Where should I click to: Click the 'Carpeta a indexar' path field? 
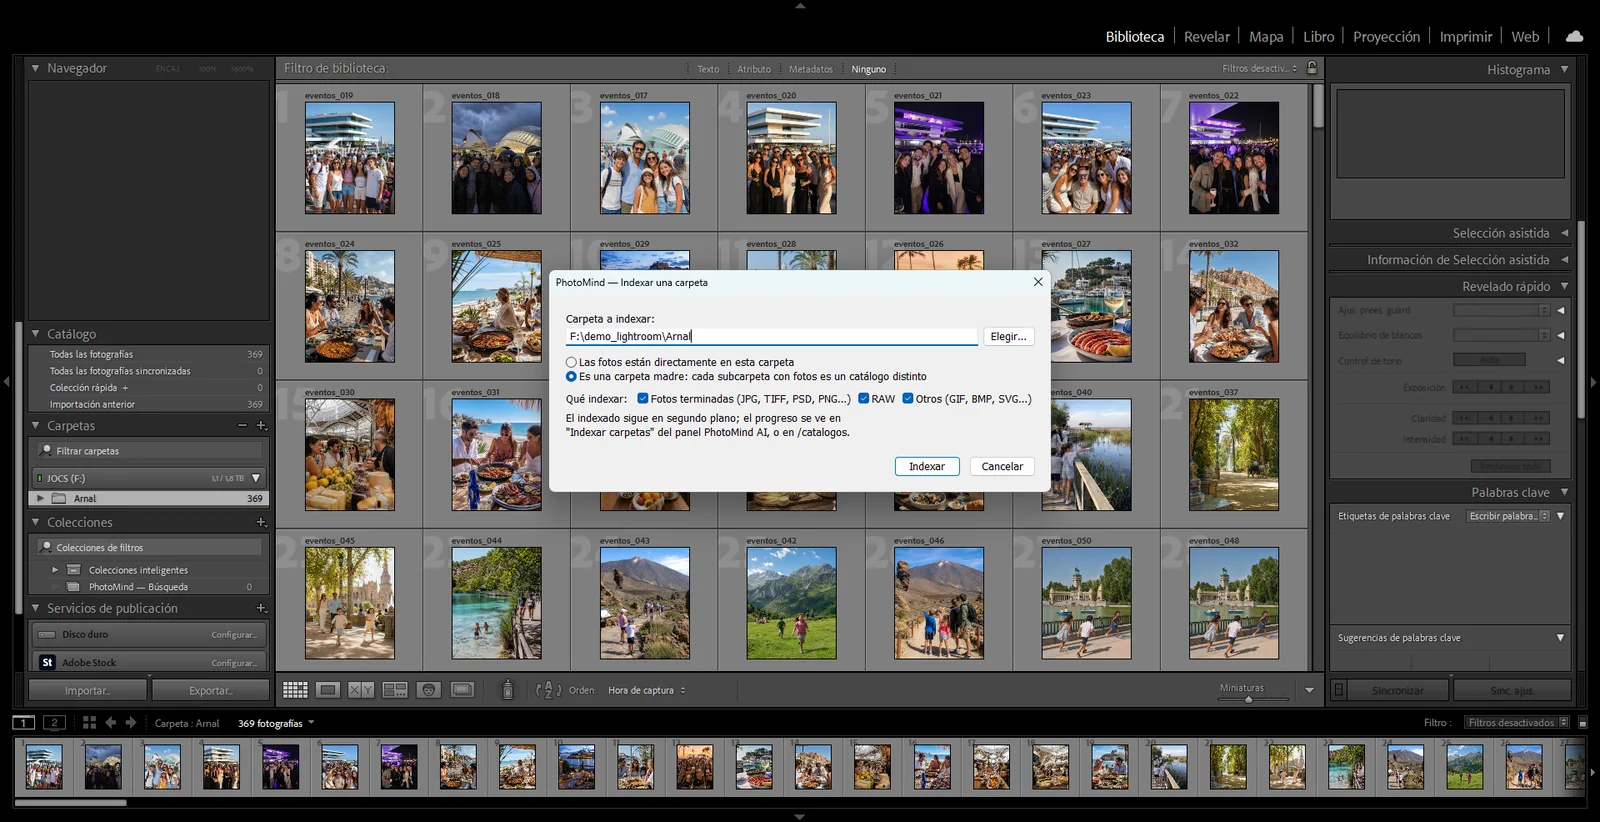click(772, 336)
